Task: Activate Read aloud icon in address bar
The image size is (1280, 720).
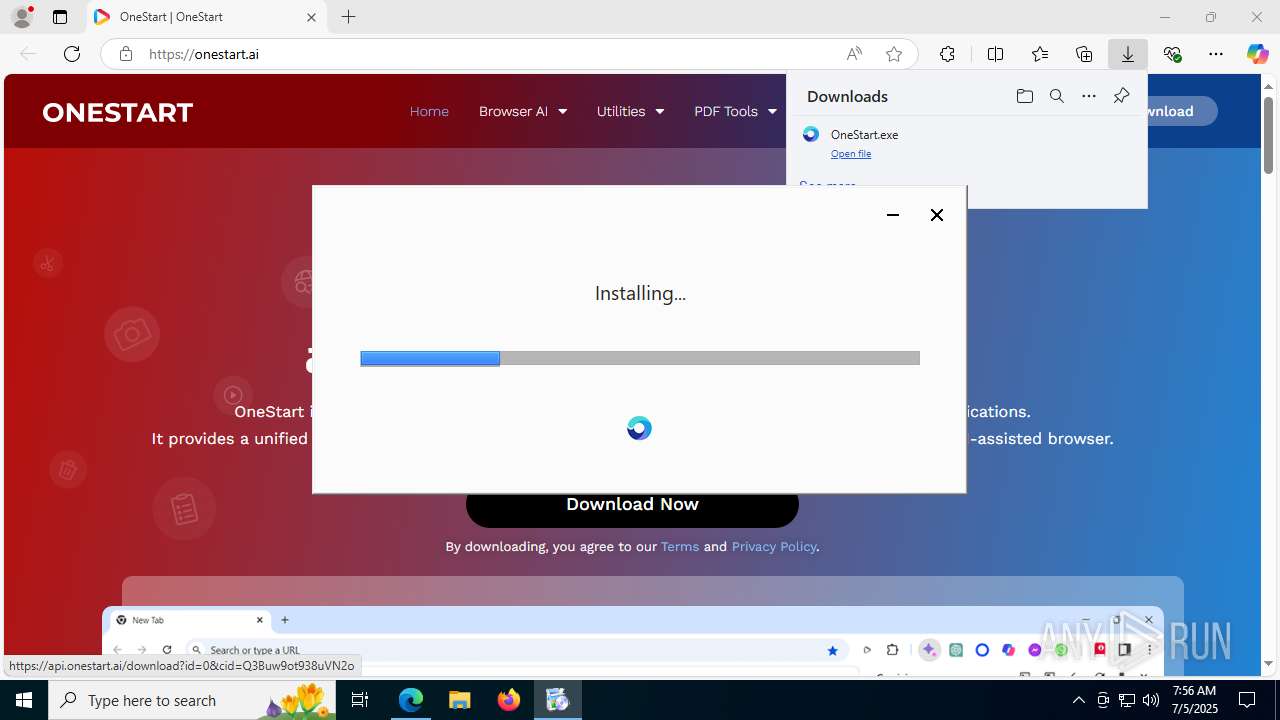Action: (854, 54)
